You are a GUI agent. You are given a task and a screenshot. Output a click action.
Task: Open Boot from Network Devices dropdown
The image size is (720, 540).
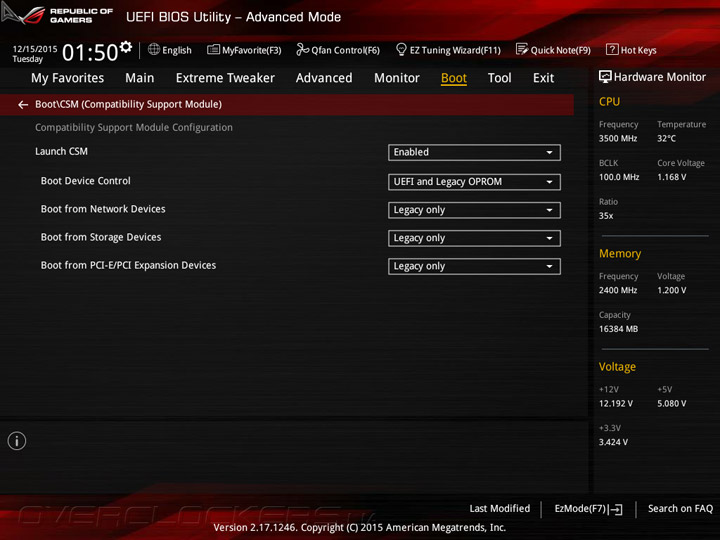474,210
